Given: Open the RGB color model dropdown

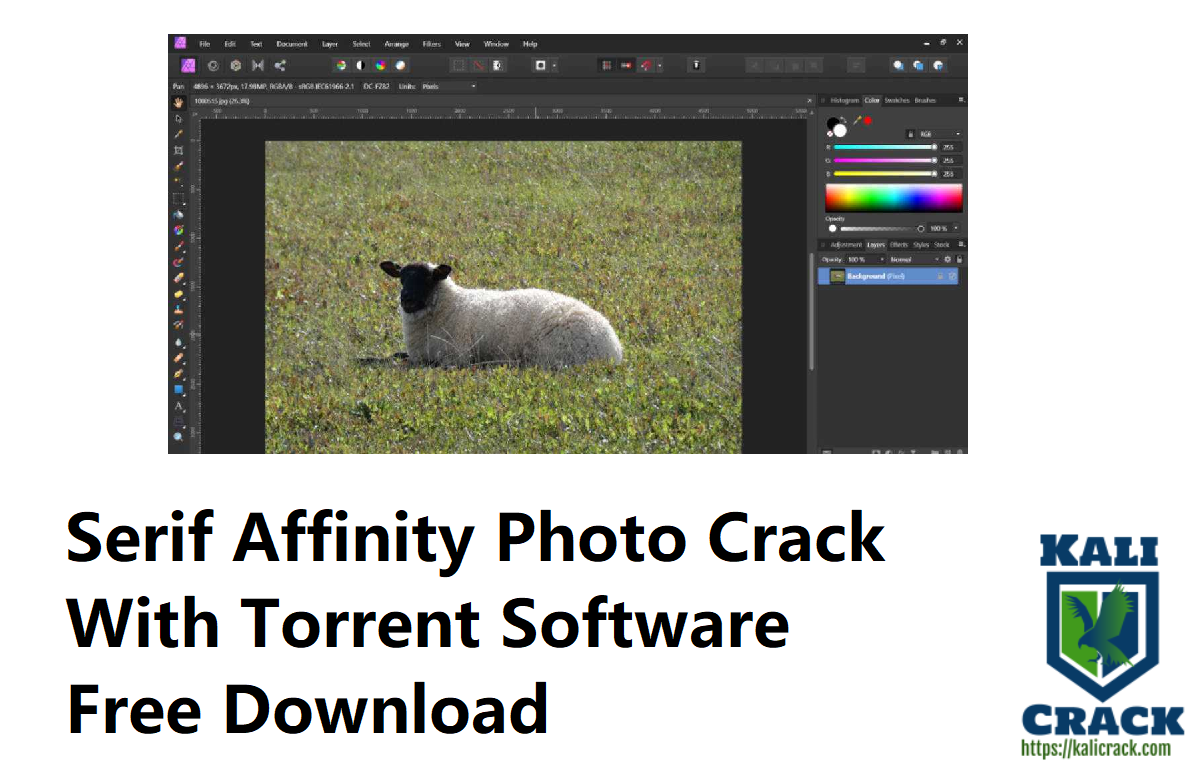Looking at the screenshot, I should [x=940, y=134].
